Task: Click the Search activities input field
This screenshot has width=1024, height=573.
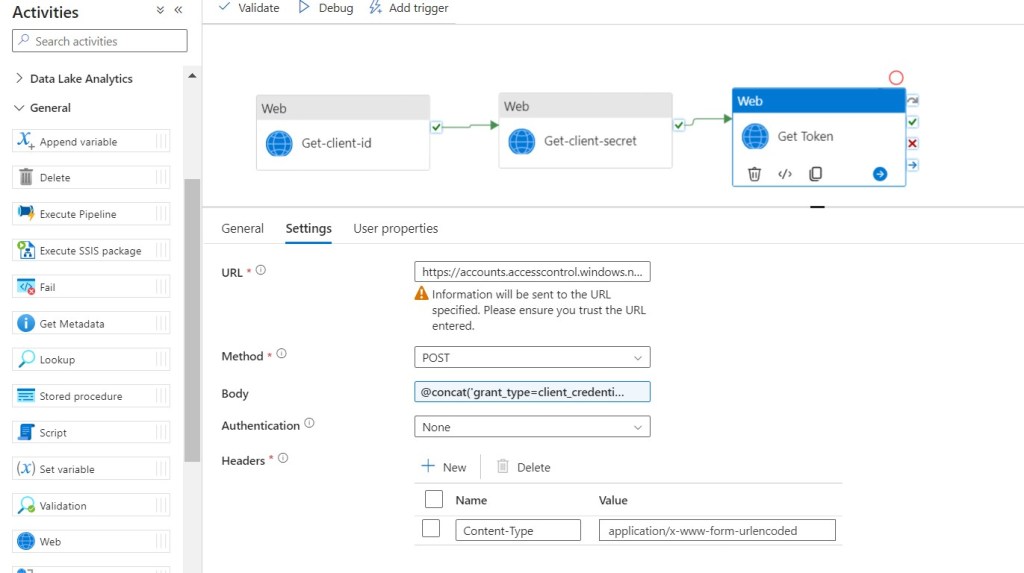Action: (100, 41)
